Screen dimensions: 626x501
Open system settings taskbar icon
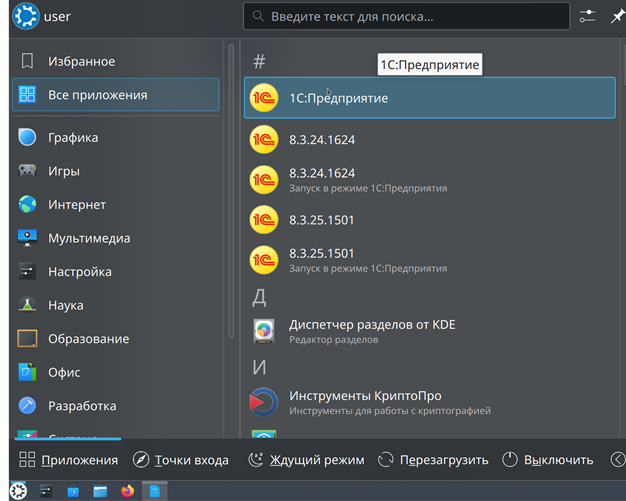(46, 491)
